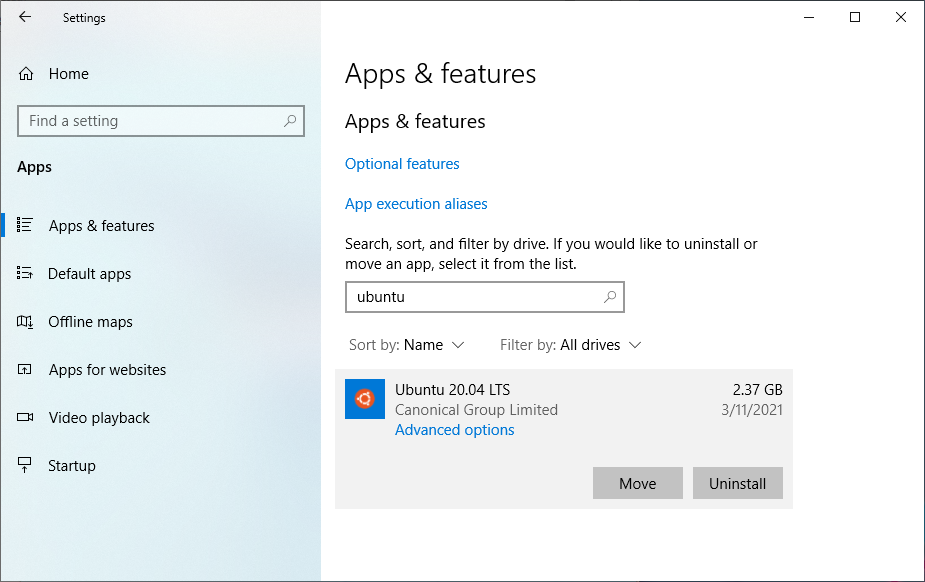Click the magnifier icon in the app search box
Image resolution: width=925 pixels, height=582 pixels.
(610, 297)
